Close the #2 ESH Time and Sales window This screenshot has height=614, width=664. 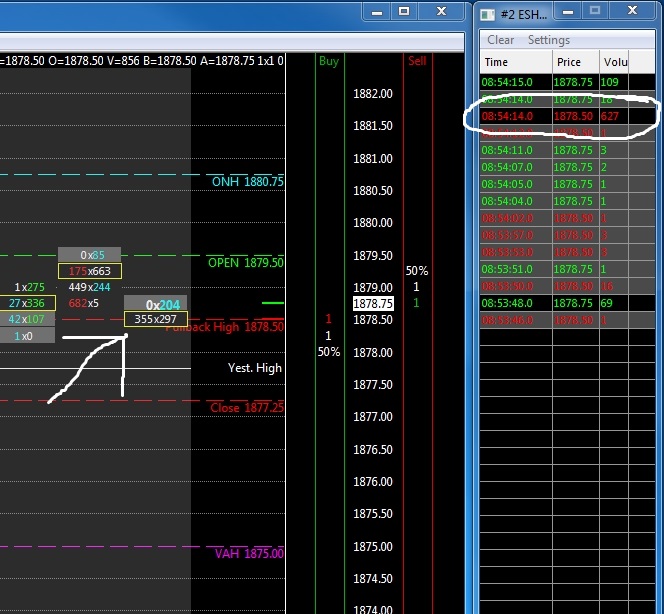pos(632,11)
